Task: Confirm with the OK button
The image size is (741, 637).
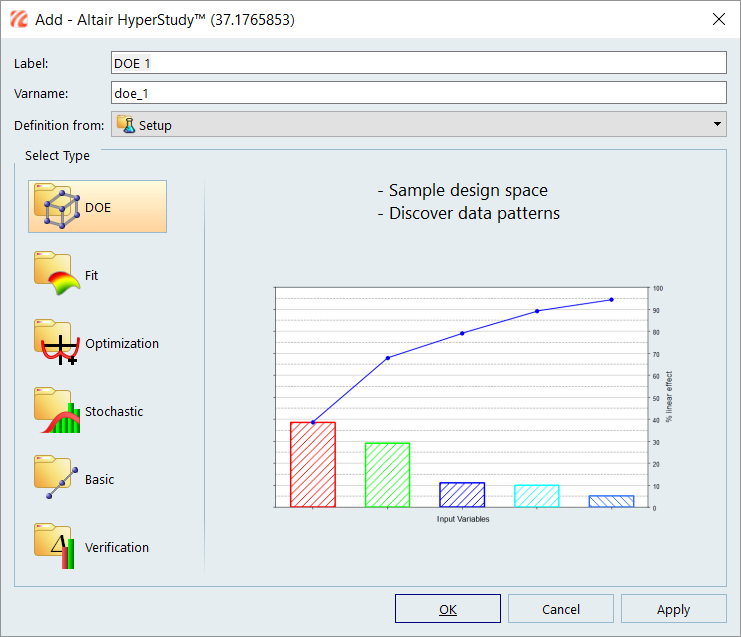Action: [x=448, y=609]
